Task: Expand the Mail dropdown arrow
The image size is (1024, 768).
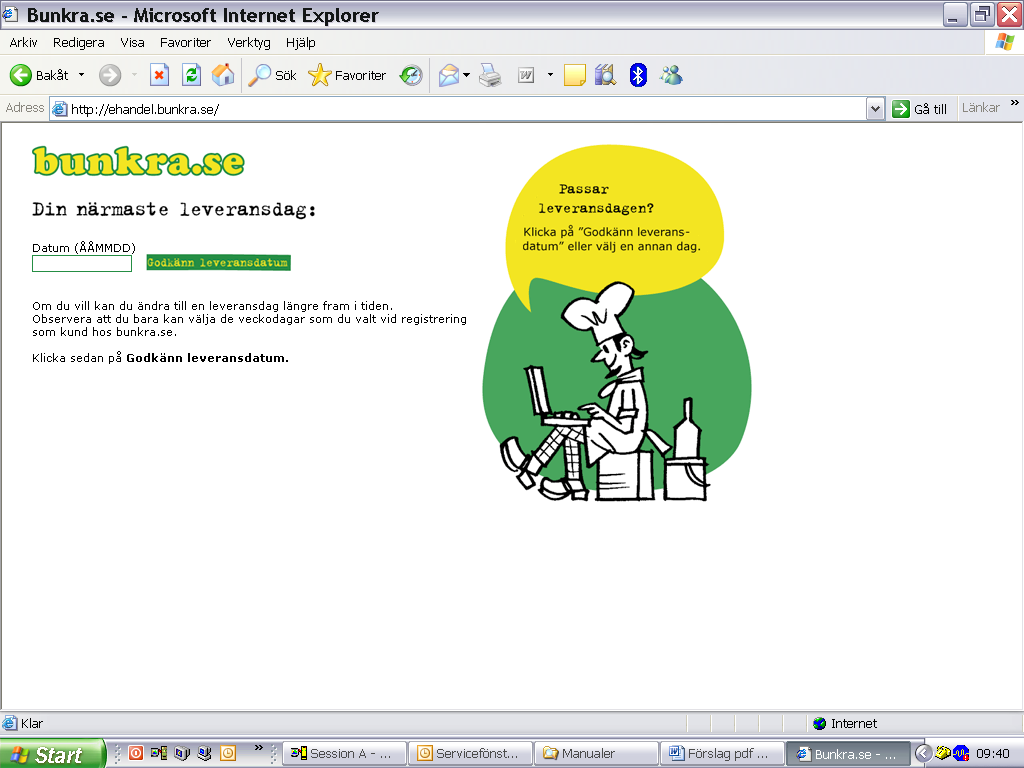Action: pos(466,75)
